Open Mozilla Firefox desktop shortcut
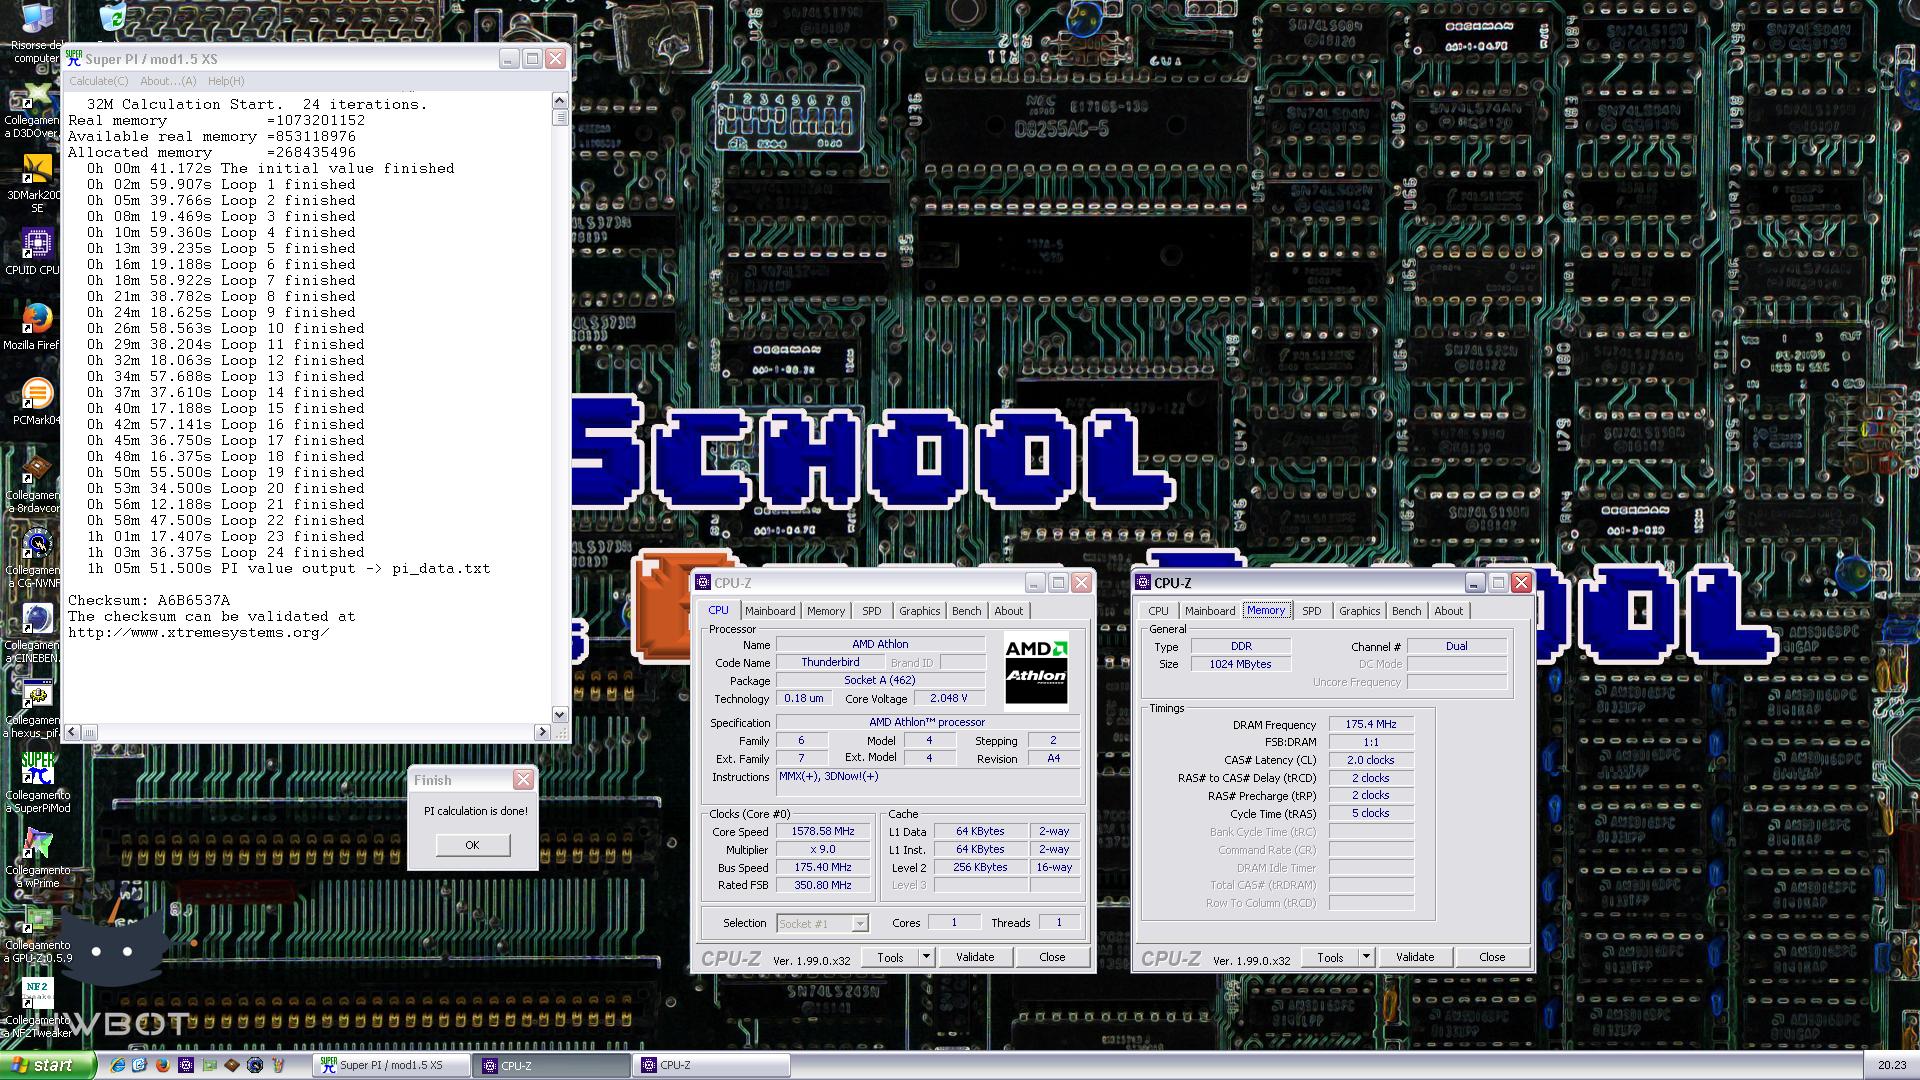 click(x=33, y=327)
